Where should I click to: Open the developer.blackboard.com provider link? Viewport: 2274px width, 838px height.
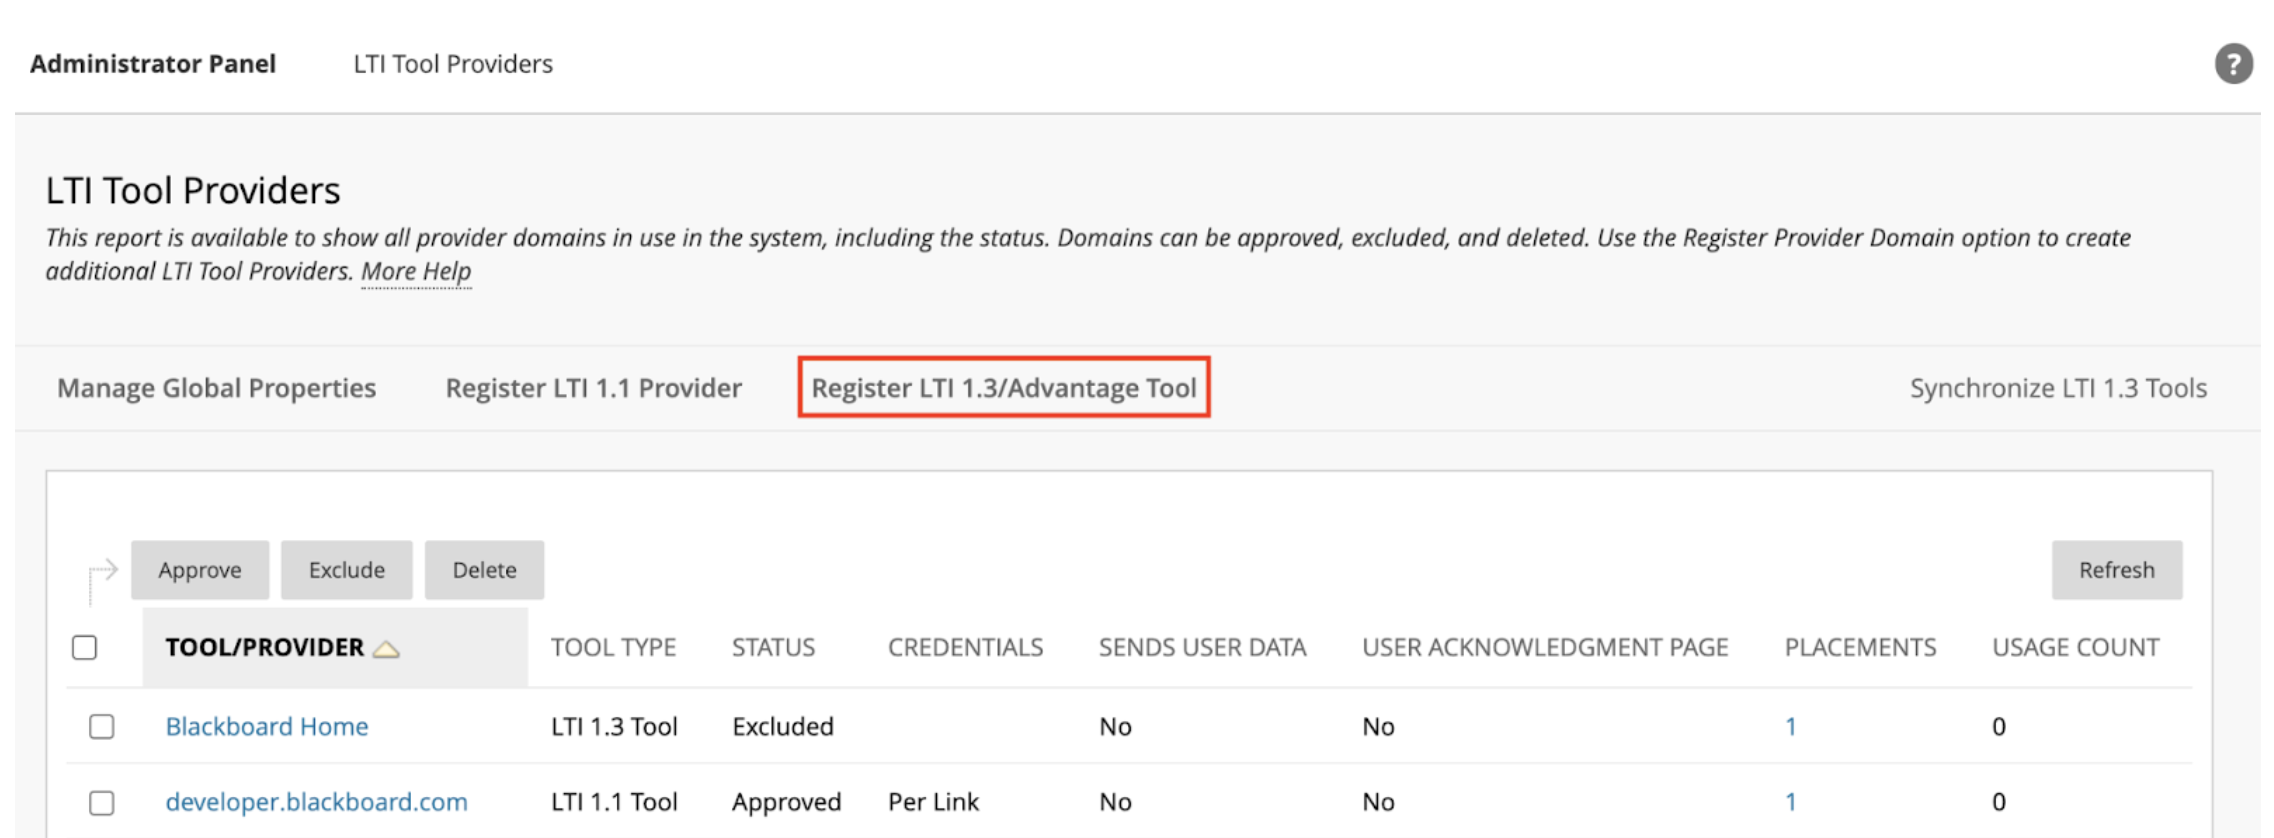(x=316, y=802)
